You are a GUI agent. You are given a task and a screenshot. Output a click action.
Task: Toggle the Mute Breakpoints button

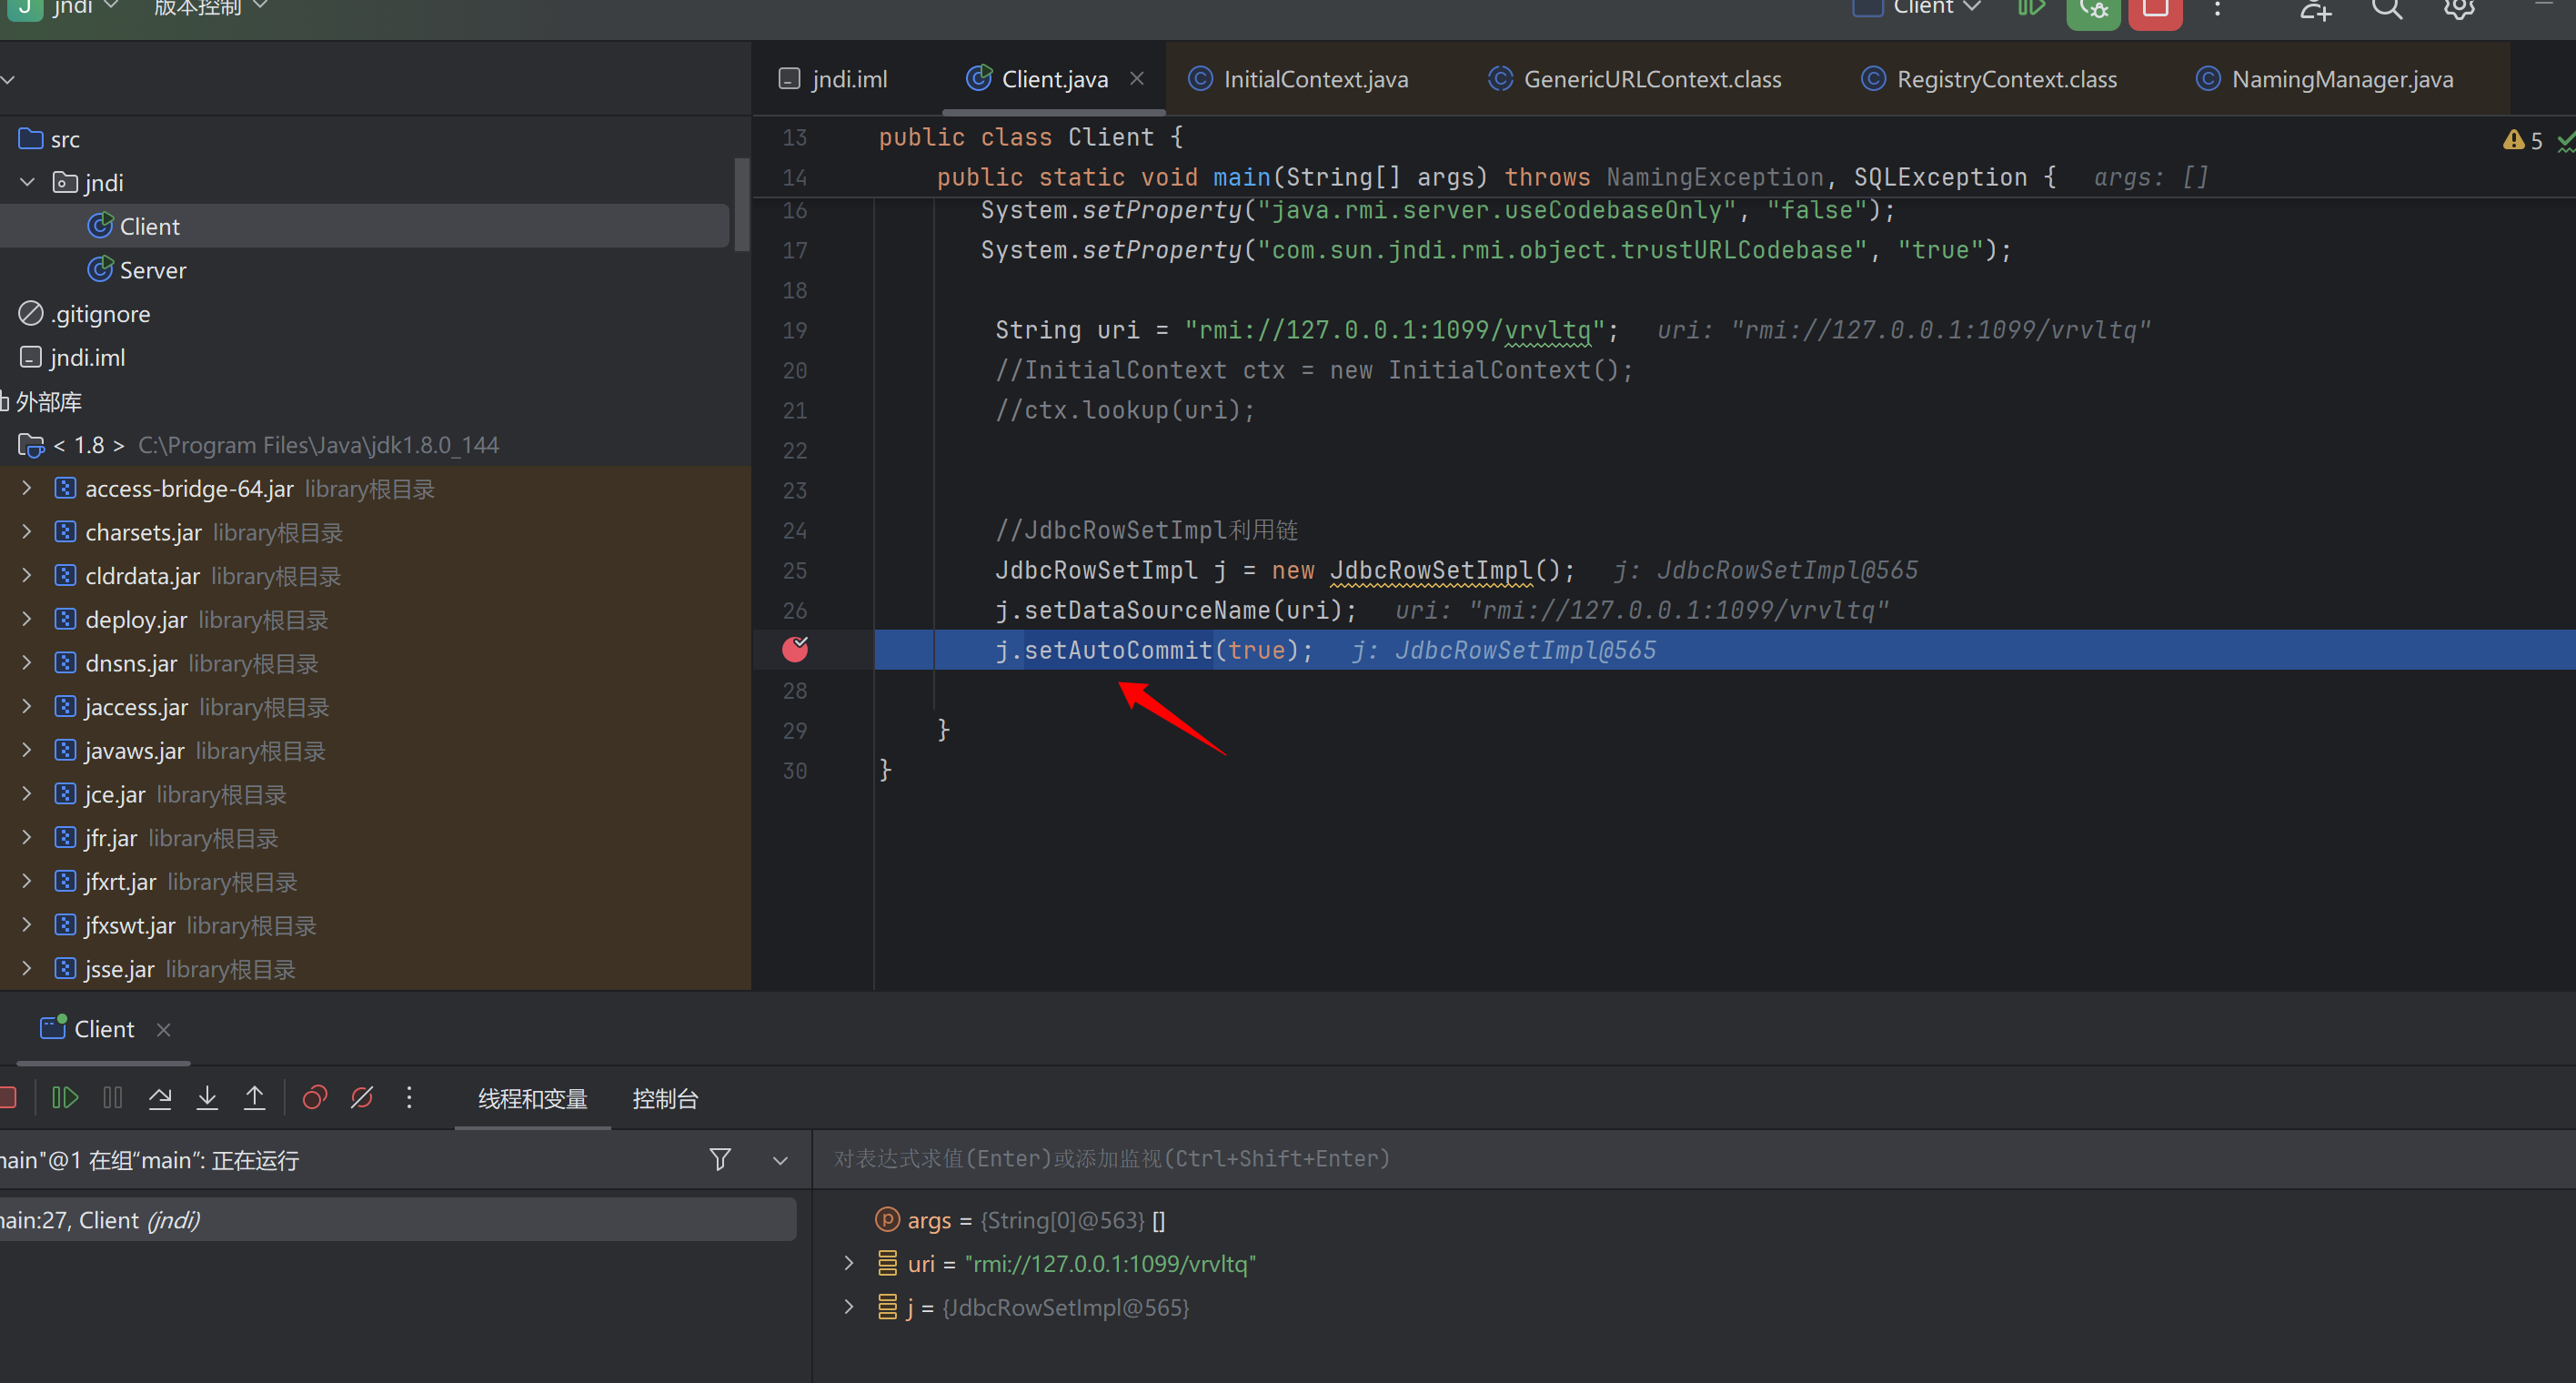point(362,1098)
